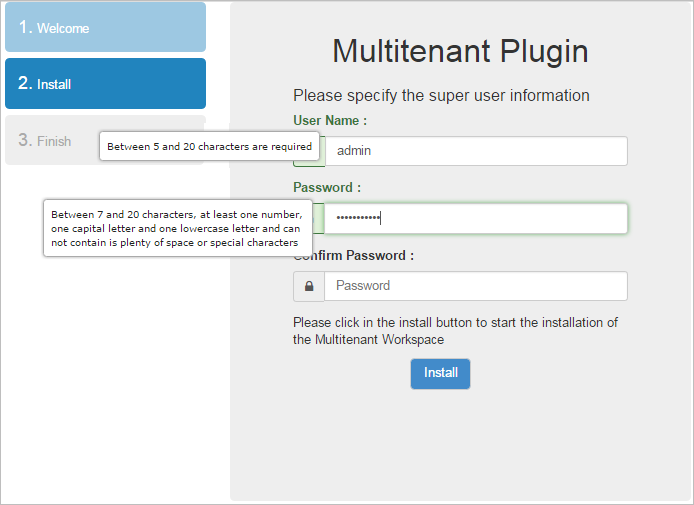
Task: Click the Confirm Password label
Action: [360, 255]
